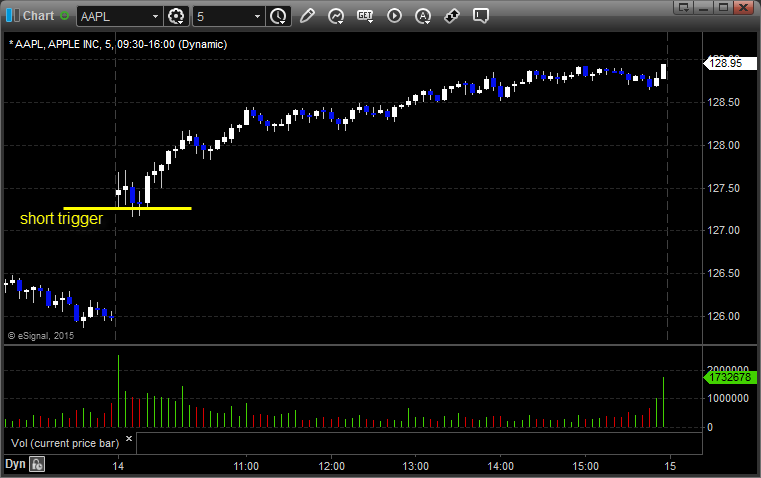Click the Chart window title text

(x=39, y=16)
